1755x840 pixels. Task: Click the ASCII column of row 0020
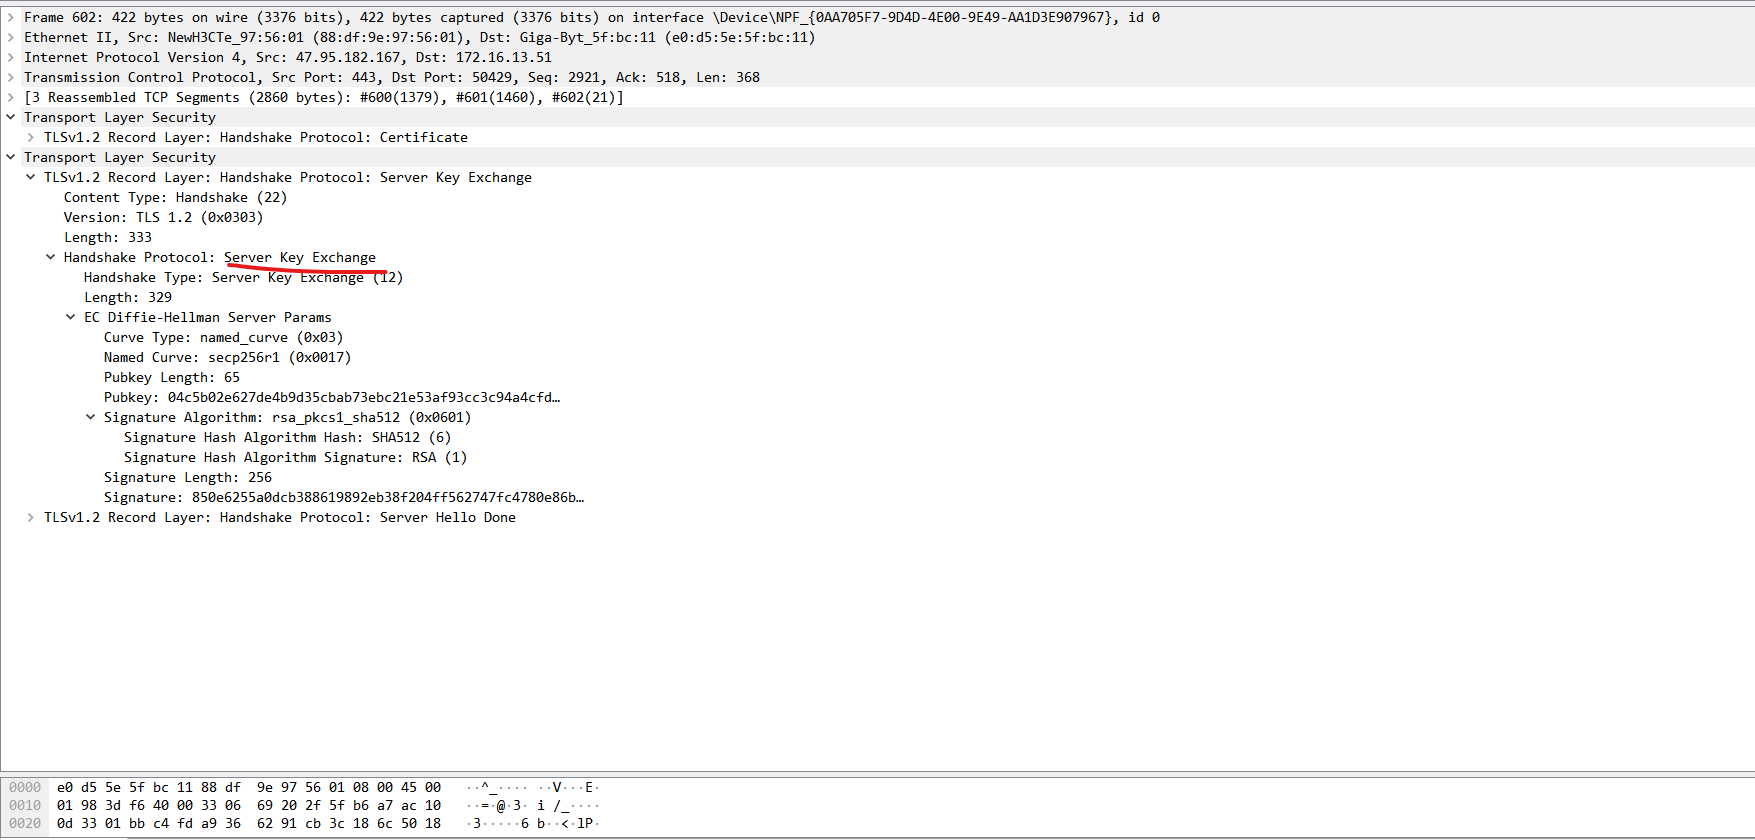coord(533,823)
